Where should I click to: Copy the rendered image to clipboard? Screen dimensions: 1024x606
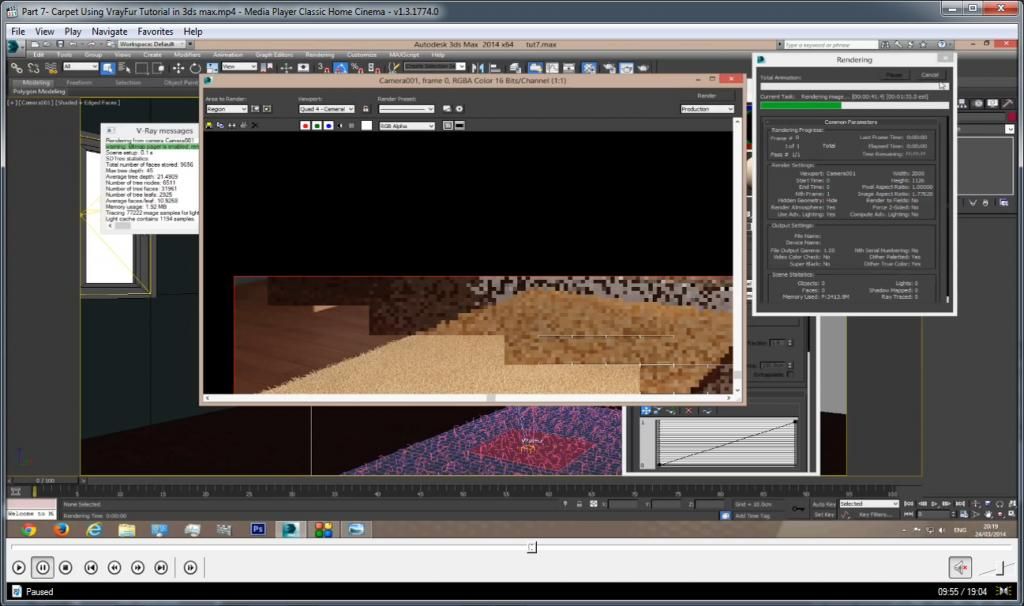220,125
